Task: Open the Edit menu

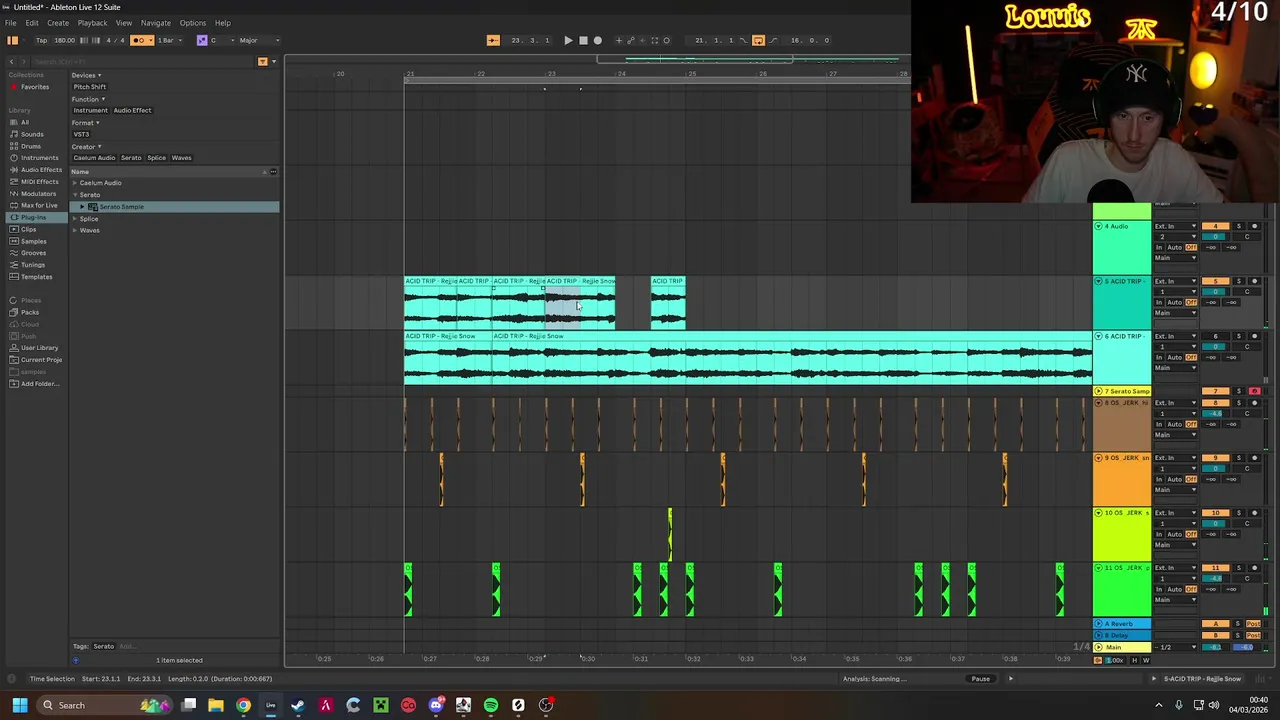Action: point(32,23)
